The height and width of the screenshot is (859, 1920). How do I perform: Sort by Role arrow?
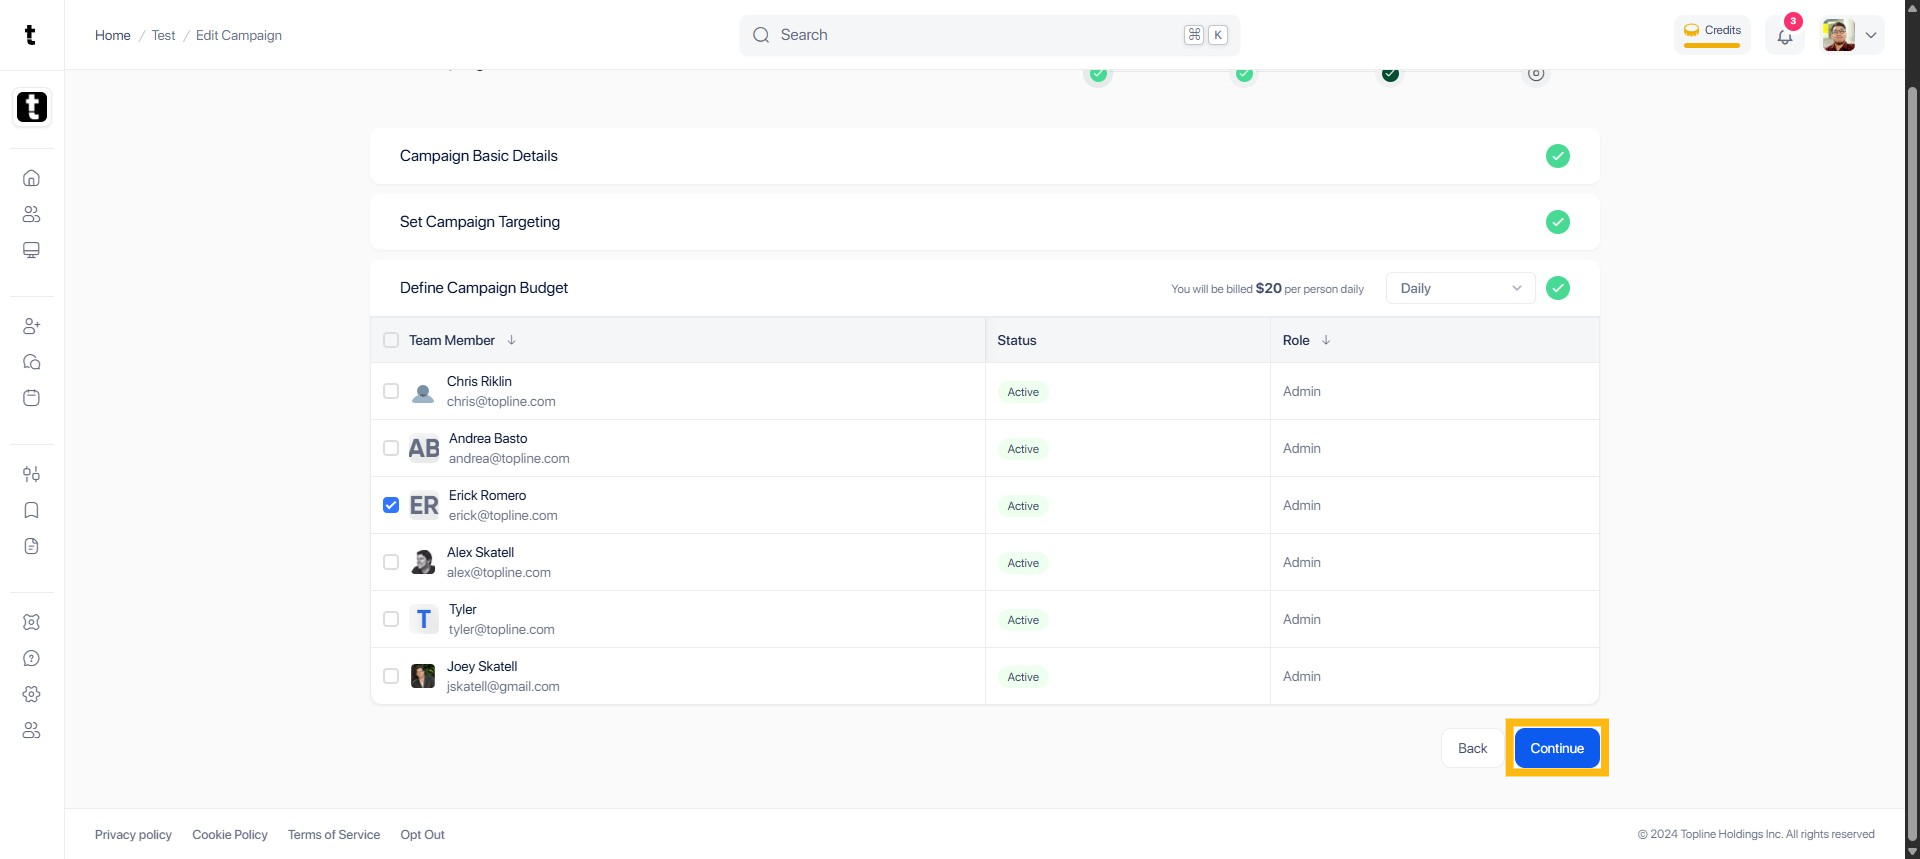[1326, 340]
